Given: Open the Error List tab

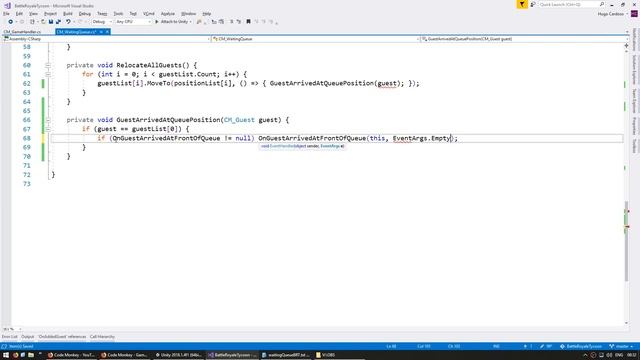Looking at the screenshot, I should [x=9, y=337].
